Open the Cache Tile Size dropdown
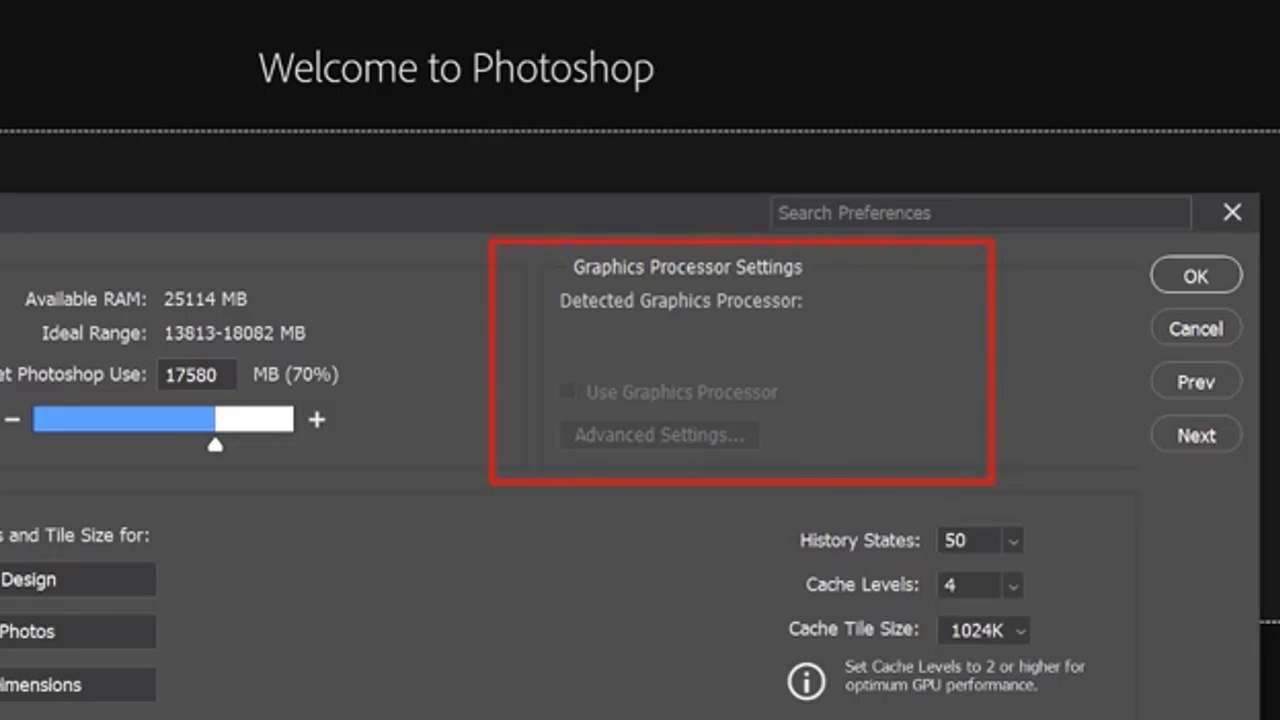Viewport: 1280px width, 720px height. (x=983, y=630)
